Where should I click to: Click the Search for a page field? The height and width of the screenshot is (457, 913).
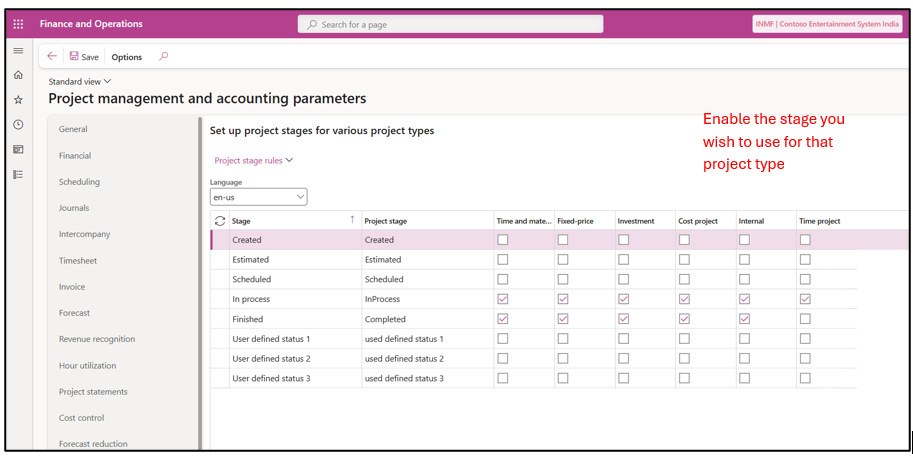tap(450, 24)
